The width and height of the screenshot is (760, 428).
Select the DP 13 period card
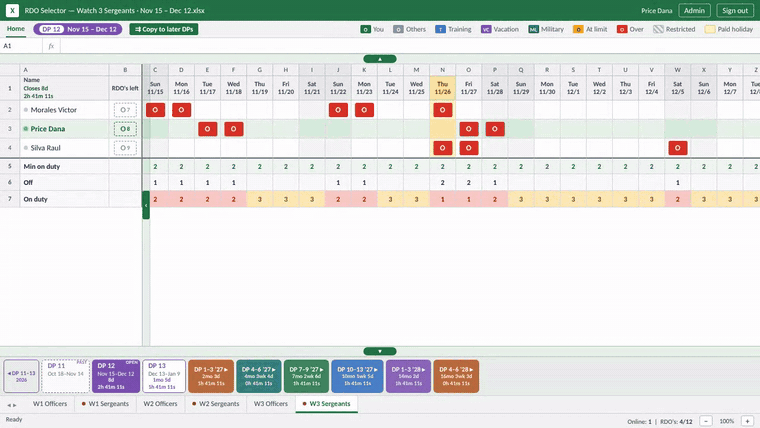(x=164, y=376)
